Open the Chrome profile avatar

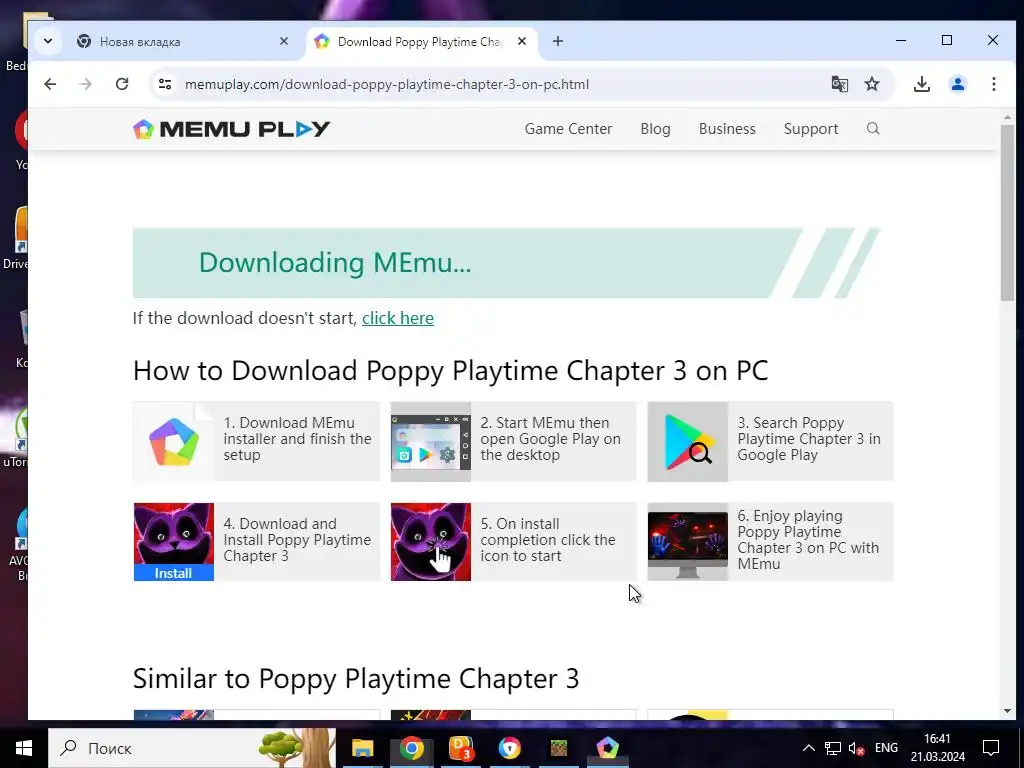click(x=957, y=84)
